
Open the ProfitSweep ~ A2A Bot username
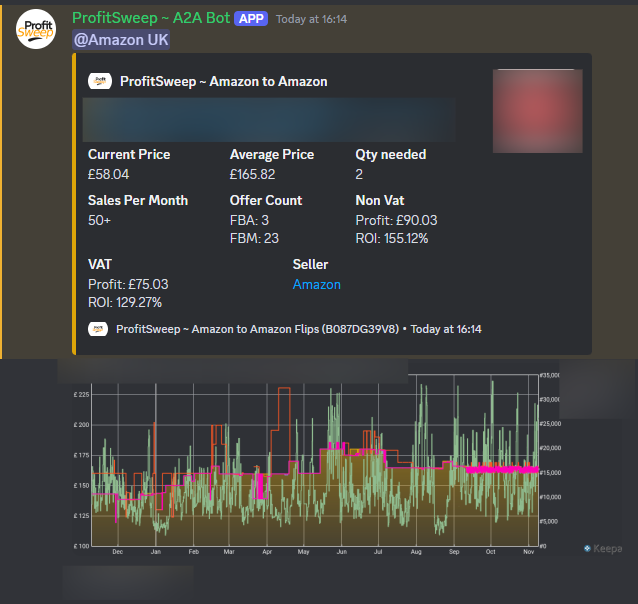(x=151, y=18)
